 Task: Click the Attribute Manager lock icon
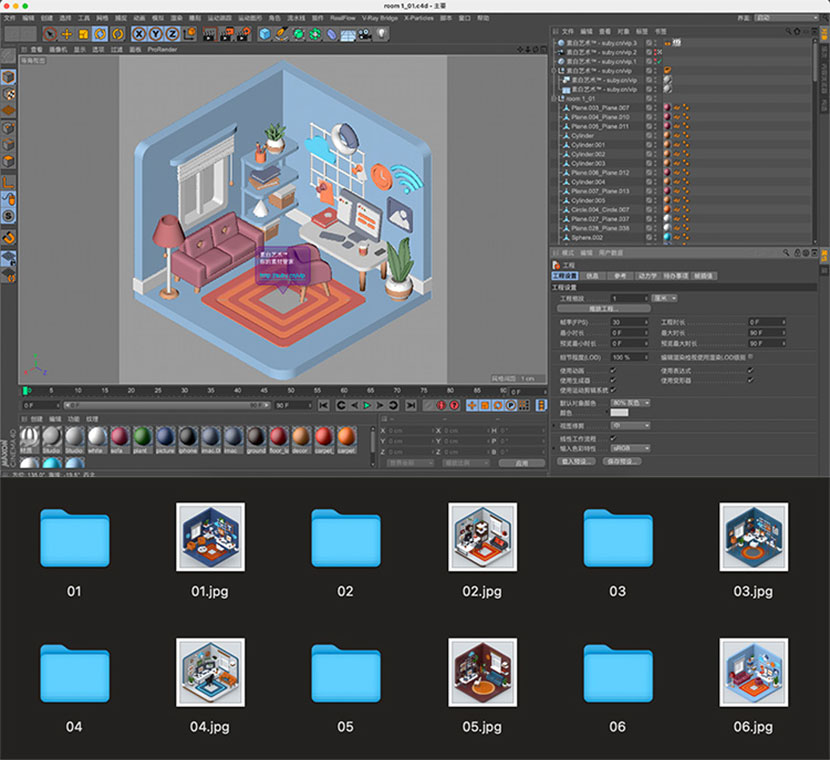click(x=797, y=253)
